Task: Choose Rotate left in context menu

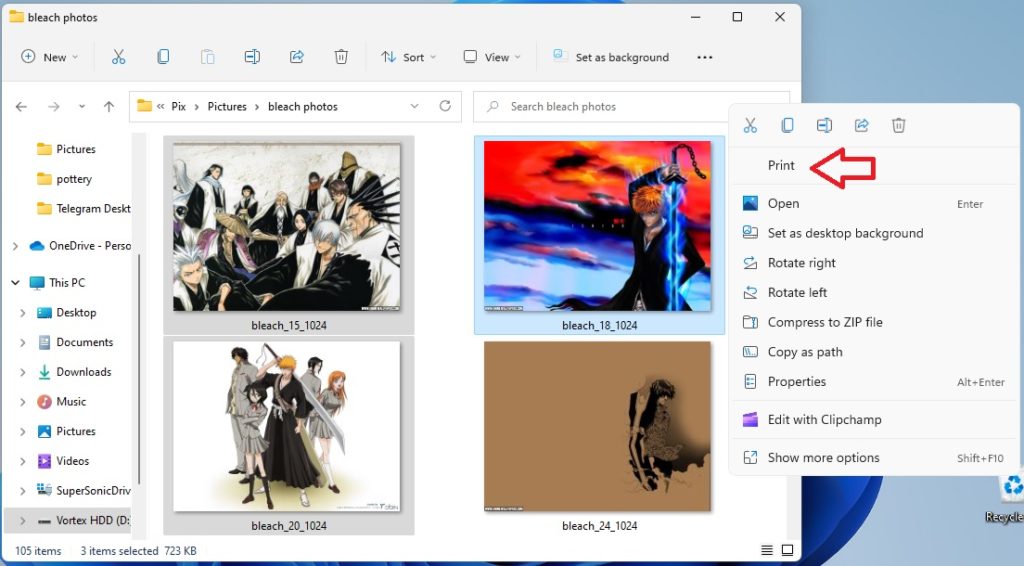Action: coord(874,292)
